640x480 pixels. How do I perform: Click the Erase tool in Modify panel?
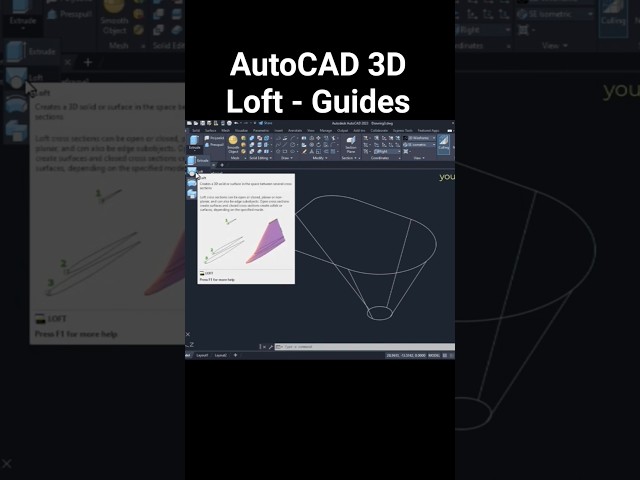[304, 151]
